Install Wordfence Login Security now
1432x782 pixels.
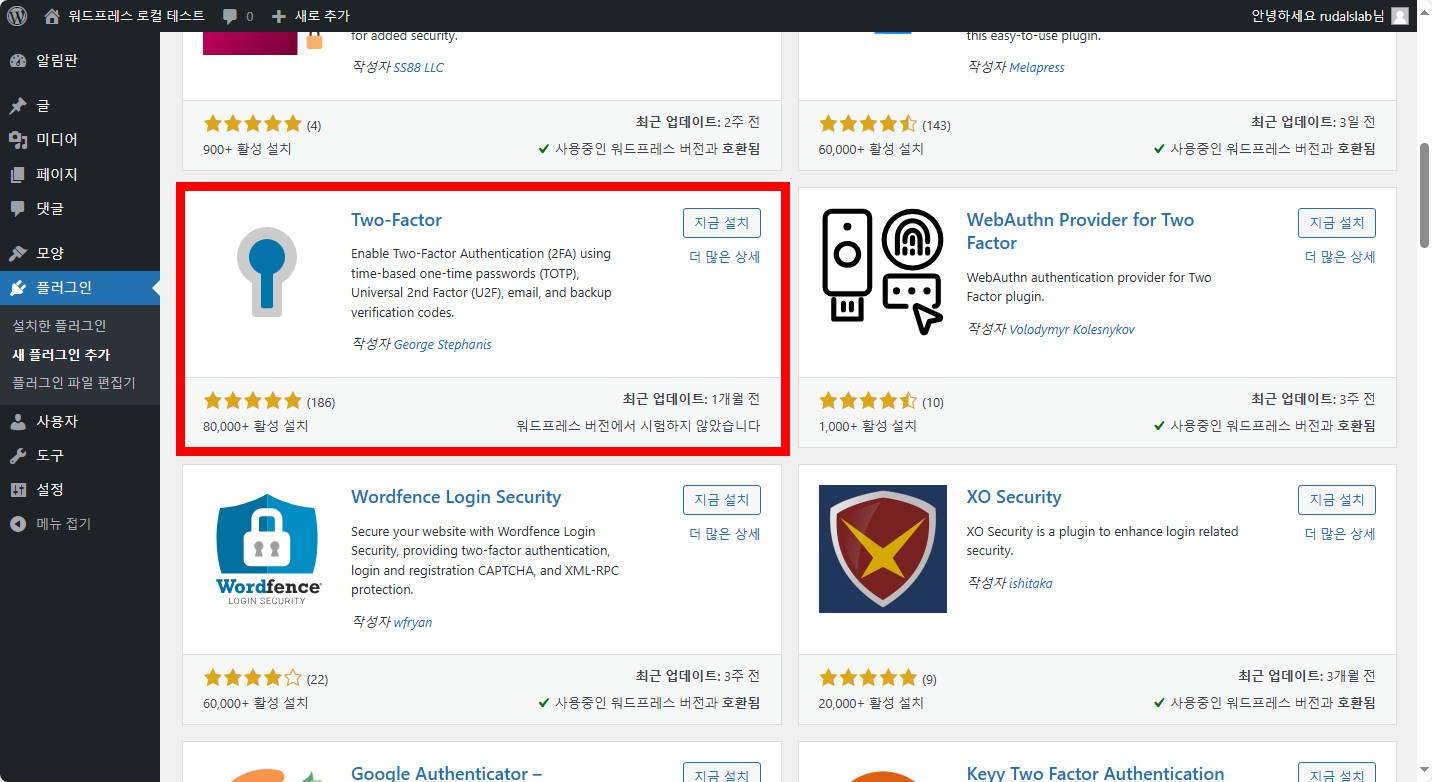[722, 500]
